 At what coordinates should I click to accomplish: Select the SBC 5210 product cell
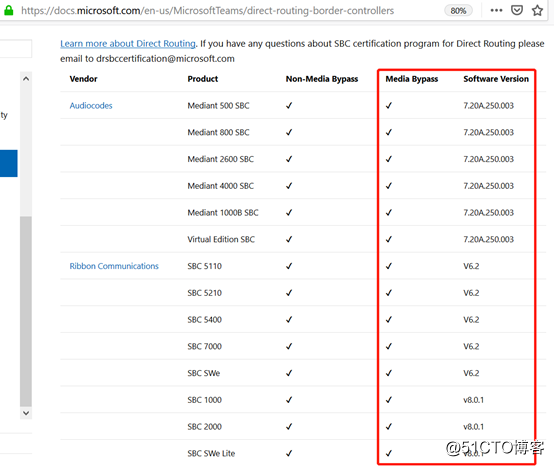point(205,293)
